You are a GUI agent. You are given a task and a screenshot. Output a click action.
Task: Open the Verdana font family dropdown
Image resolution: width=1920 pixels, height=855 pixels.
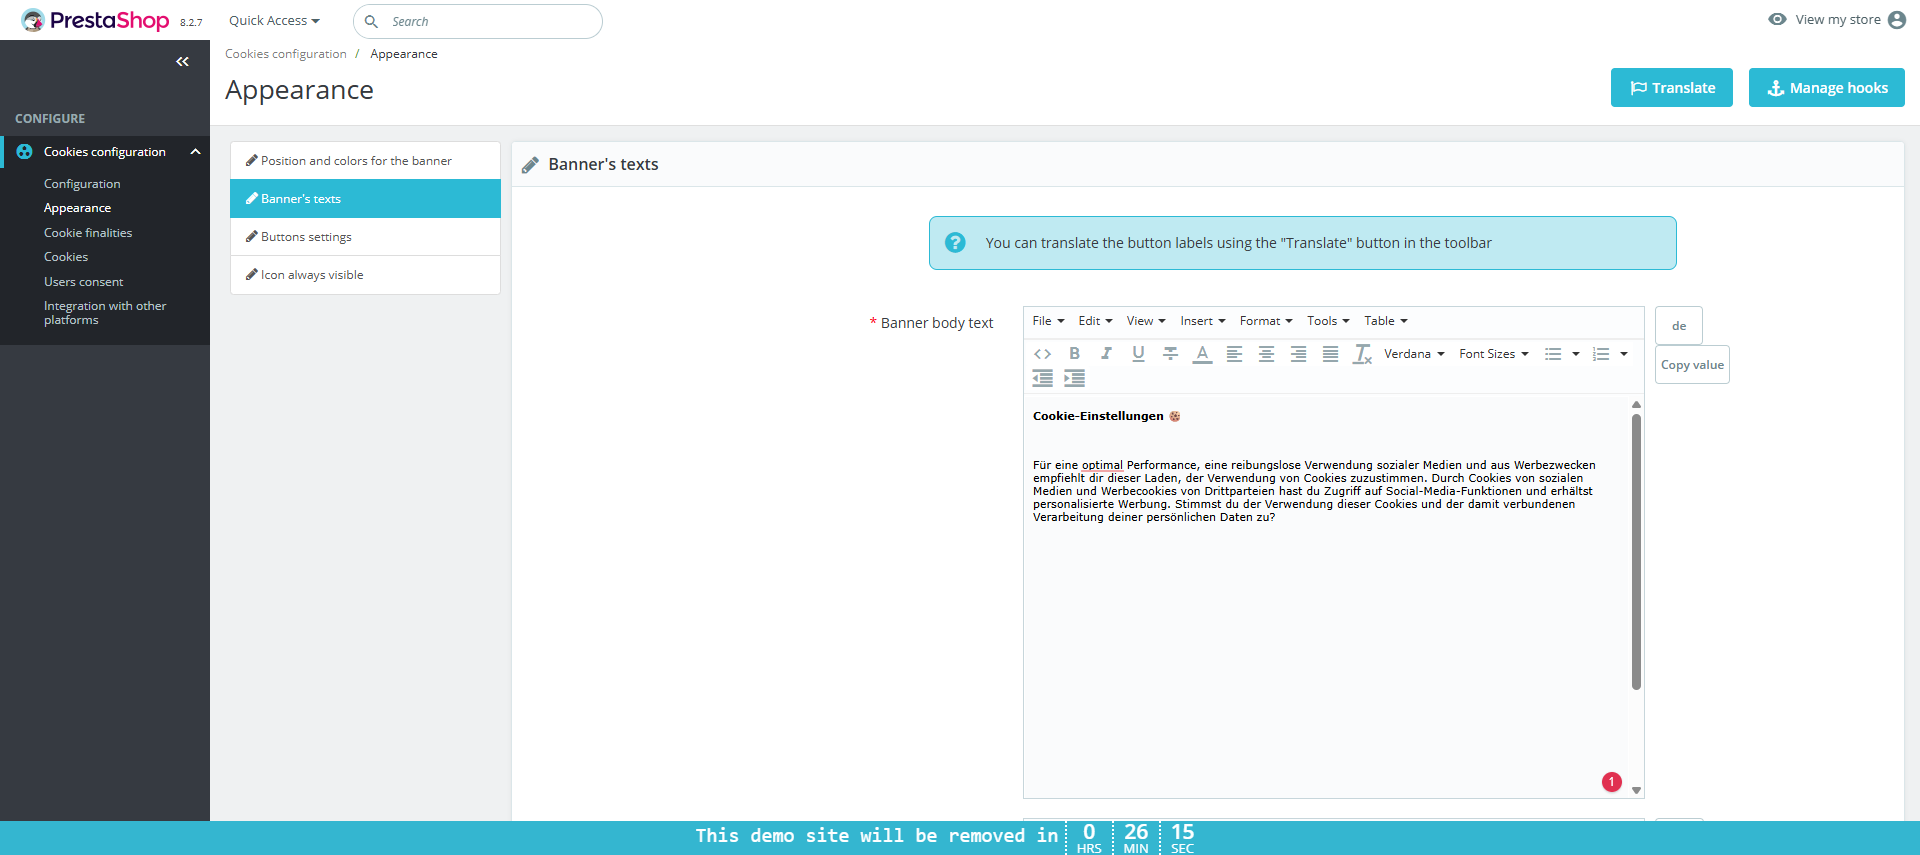pos(1414,354)
